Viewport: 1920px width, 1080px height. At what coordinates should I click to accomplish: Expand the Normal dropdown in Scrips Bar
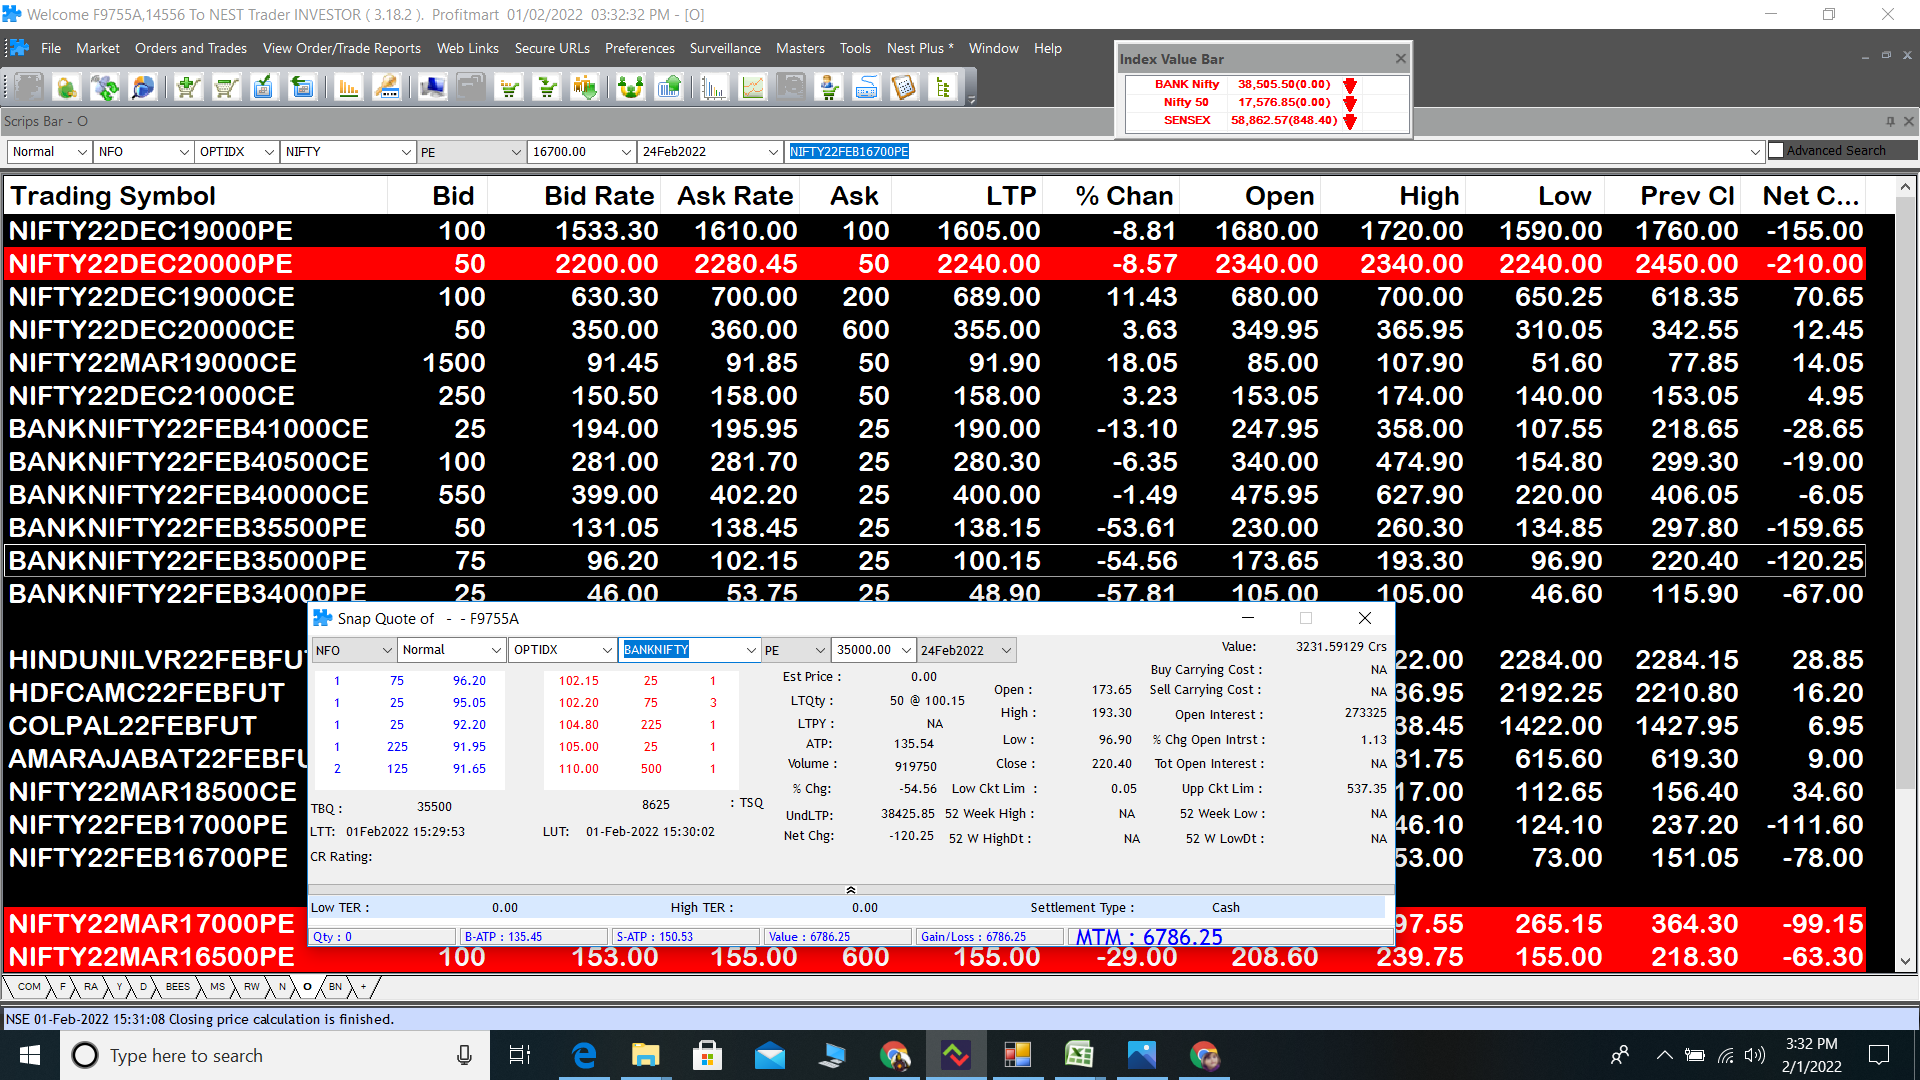click(82, 152)
